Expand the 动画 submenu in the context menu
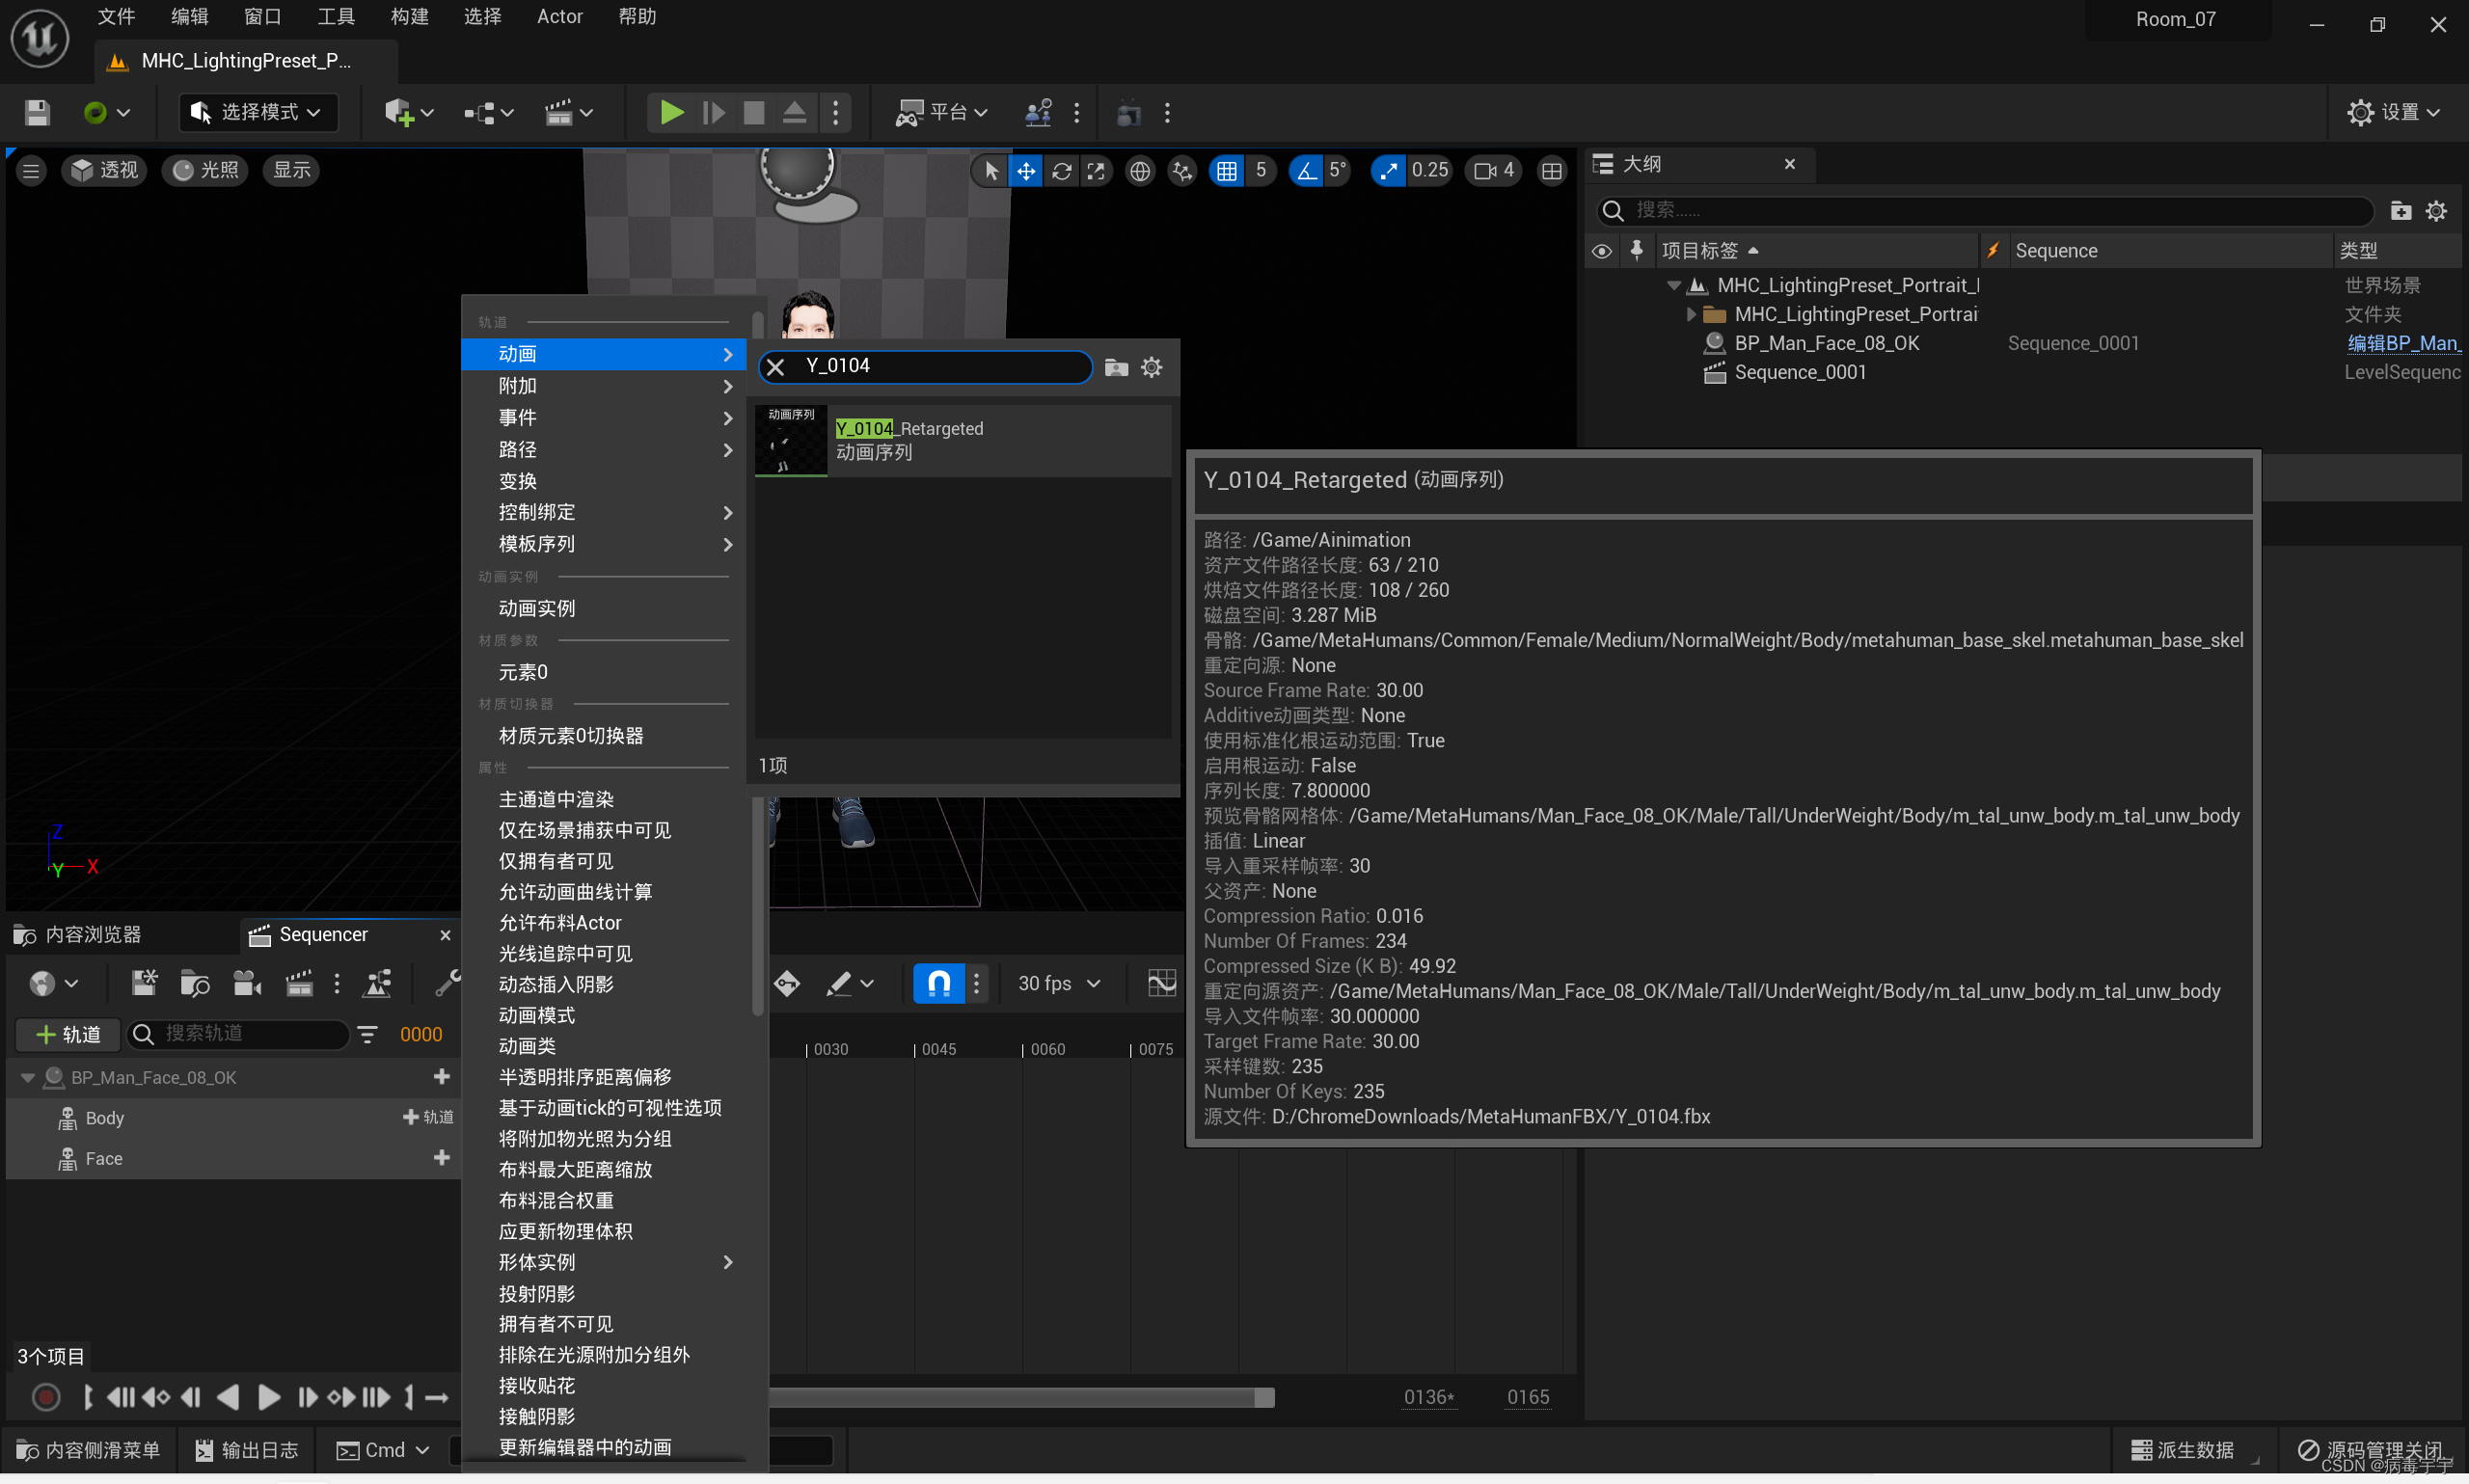The image size is (2469, 1484). click(604, 353)
